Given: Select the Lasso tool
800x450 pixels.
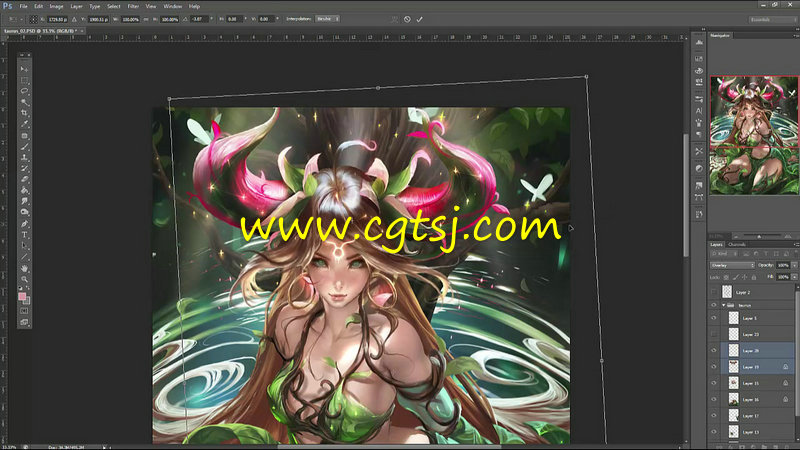Looking at the screenshot, I should point(24,91).
